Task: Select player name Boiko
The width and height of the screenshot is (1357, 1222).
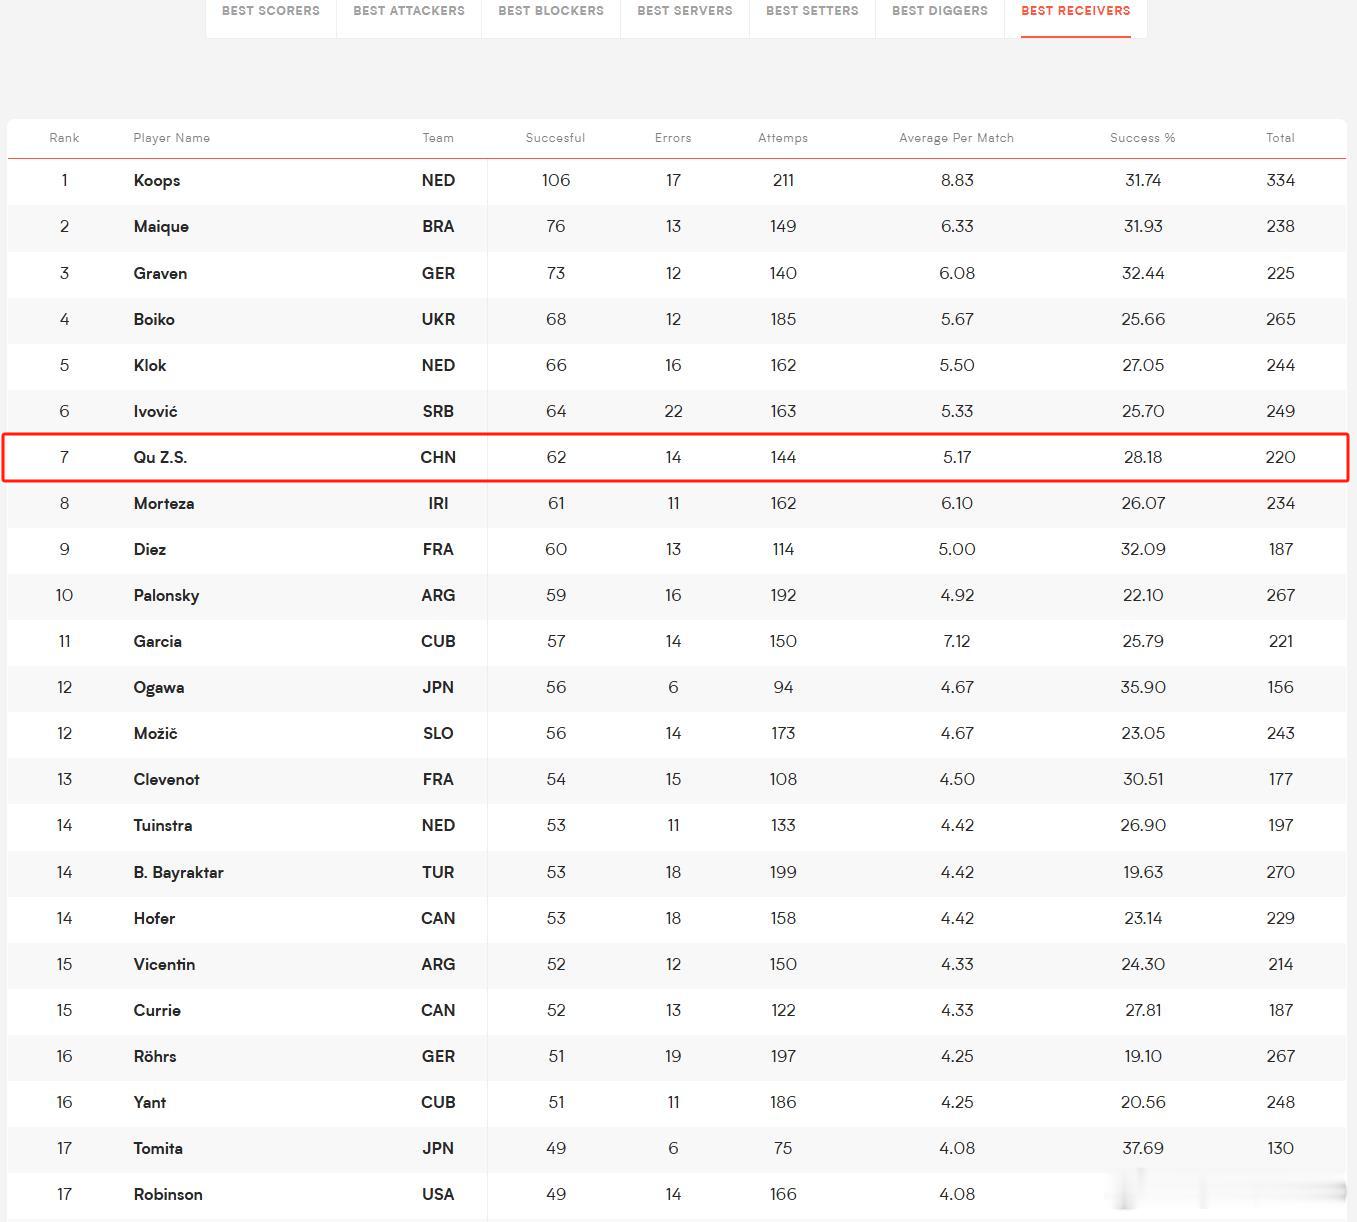Action: pyautogui.click(x=154, y=319)
